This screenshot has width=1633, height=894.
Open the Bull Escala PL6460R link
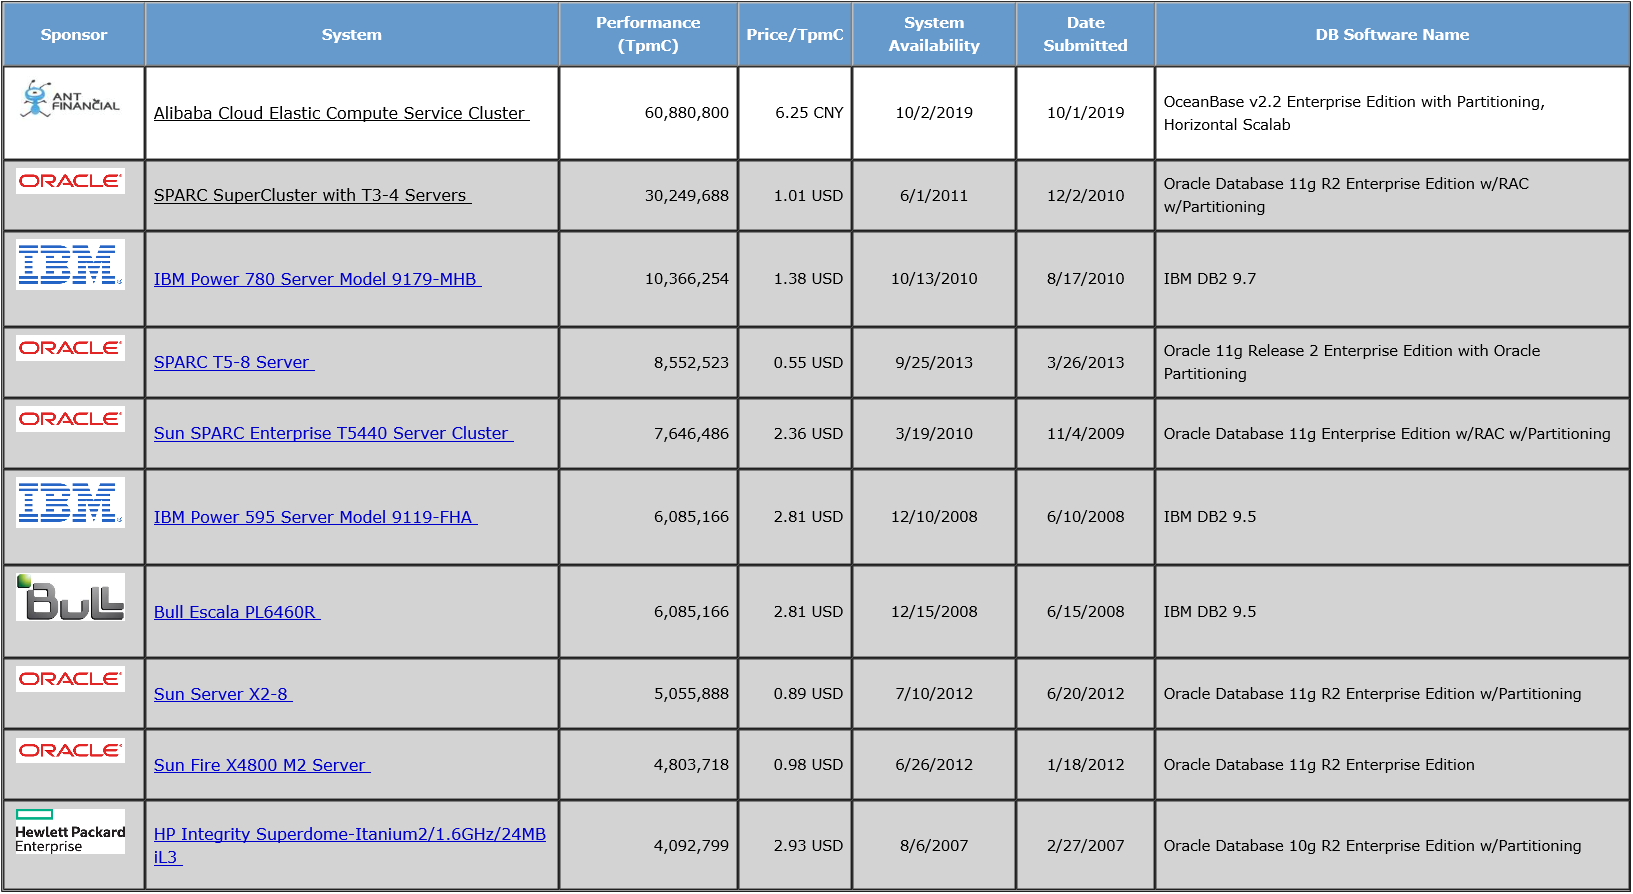pyautogui.click(x=236, y=612)
